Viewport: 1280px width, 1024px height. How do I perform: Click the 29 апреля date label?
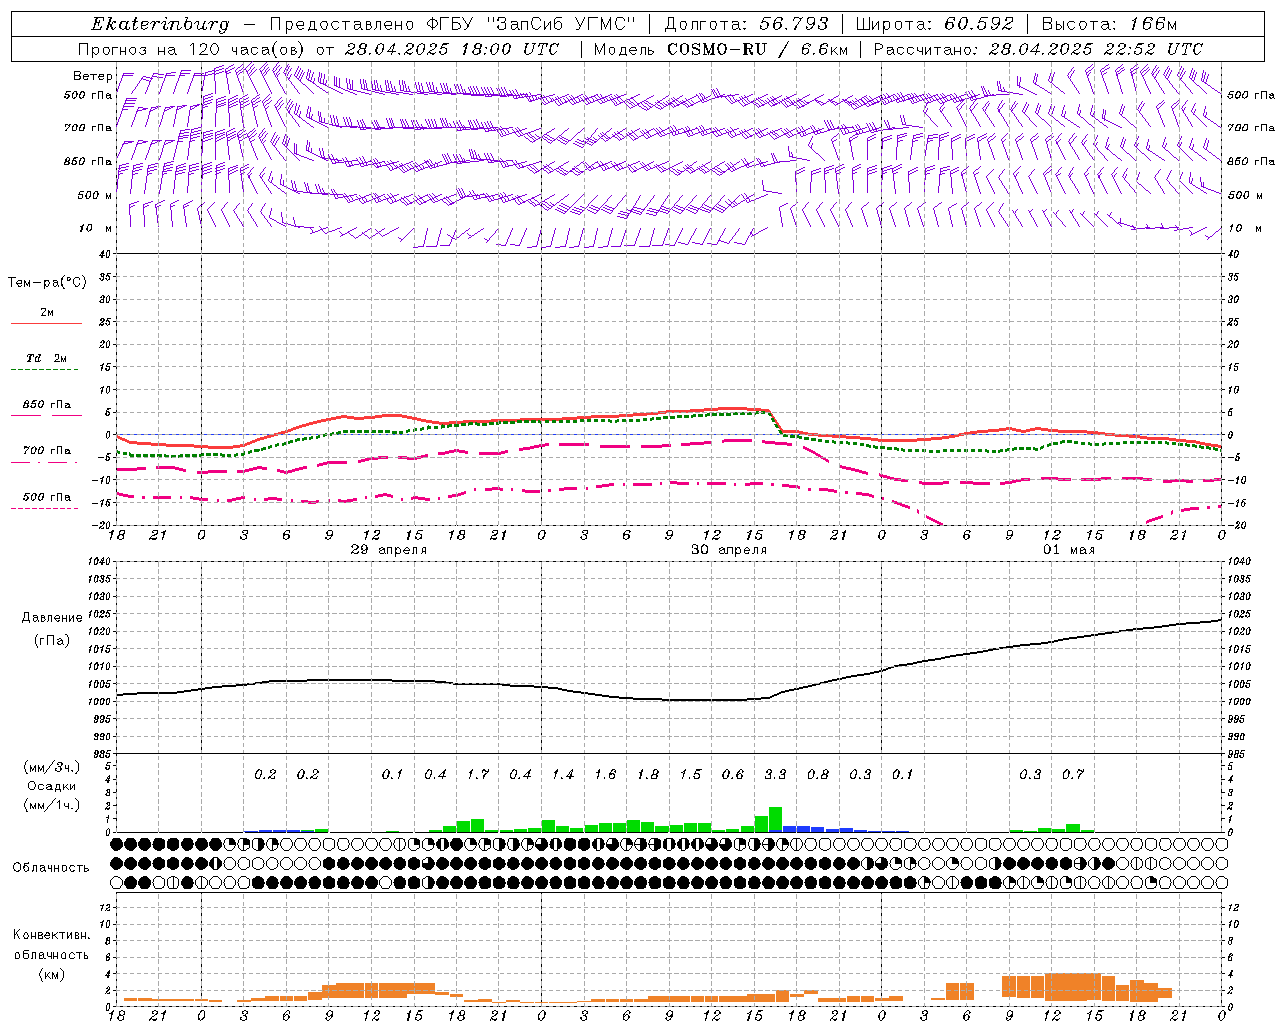389,550
